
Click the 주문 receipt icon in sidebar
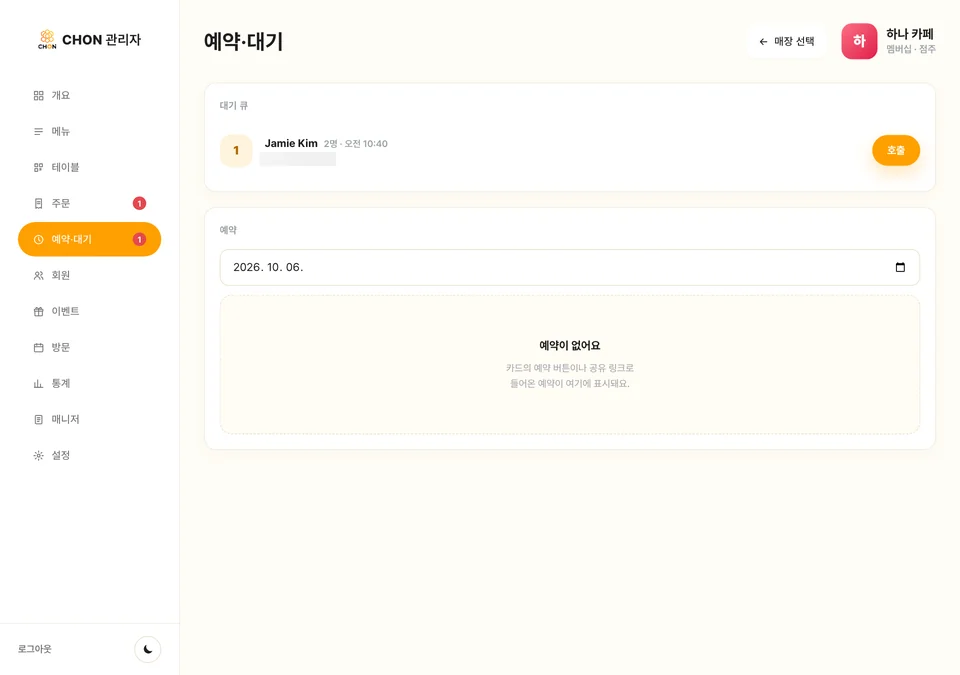point(39,203)
